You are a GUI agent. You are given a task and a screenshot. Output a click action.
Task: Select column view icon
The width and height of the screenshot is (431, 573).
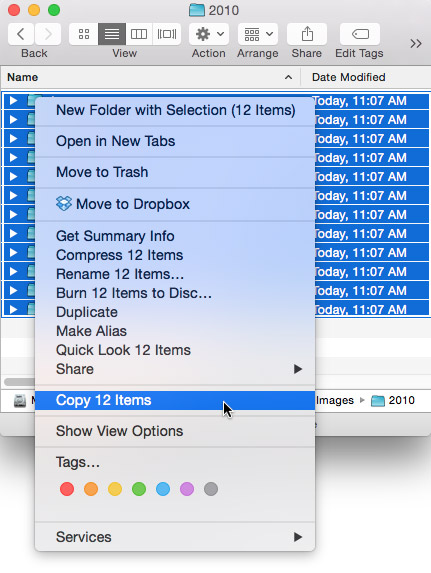[x=139, y=34]
